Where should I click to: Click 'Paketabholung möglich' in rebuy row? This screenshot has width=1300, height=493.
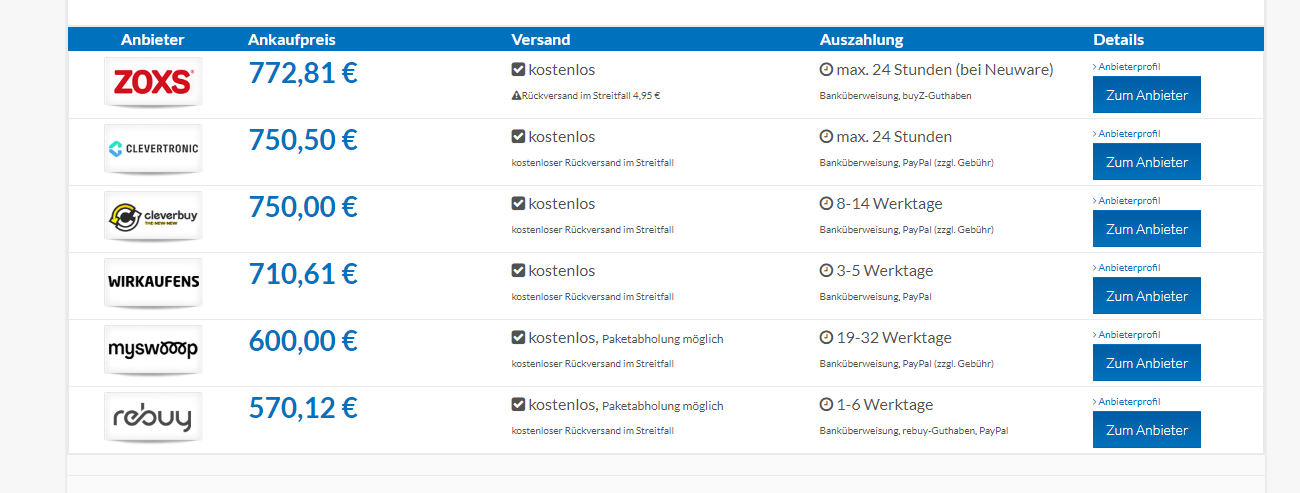(663, 406)
